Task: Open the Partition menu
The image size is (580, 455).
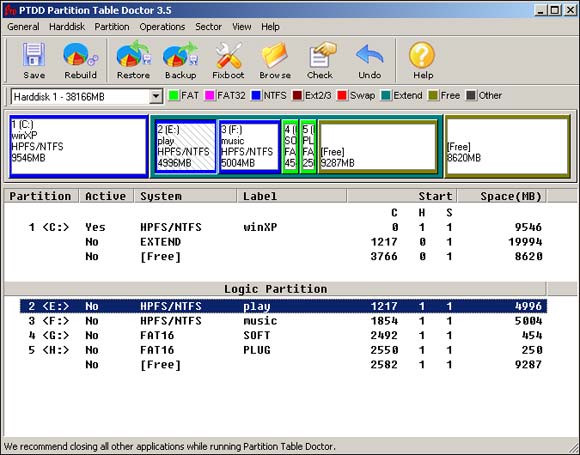Action: point(112,27)
